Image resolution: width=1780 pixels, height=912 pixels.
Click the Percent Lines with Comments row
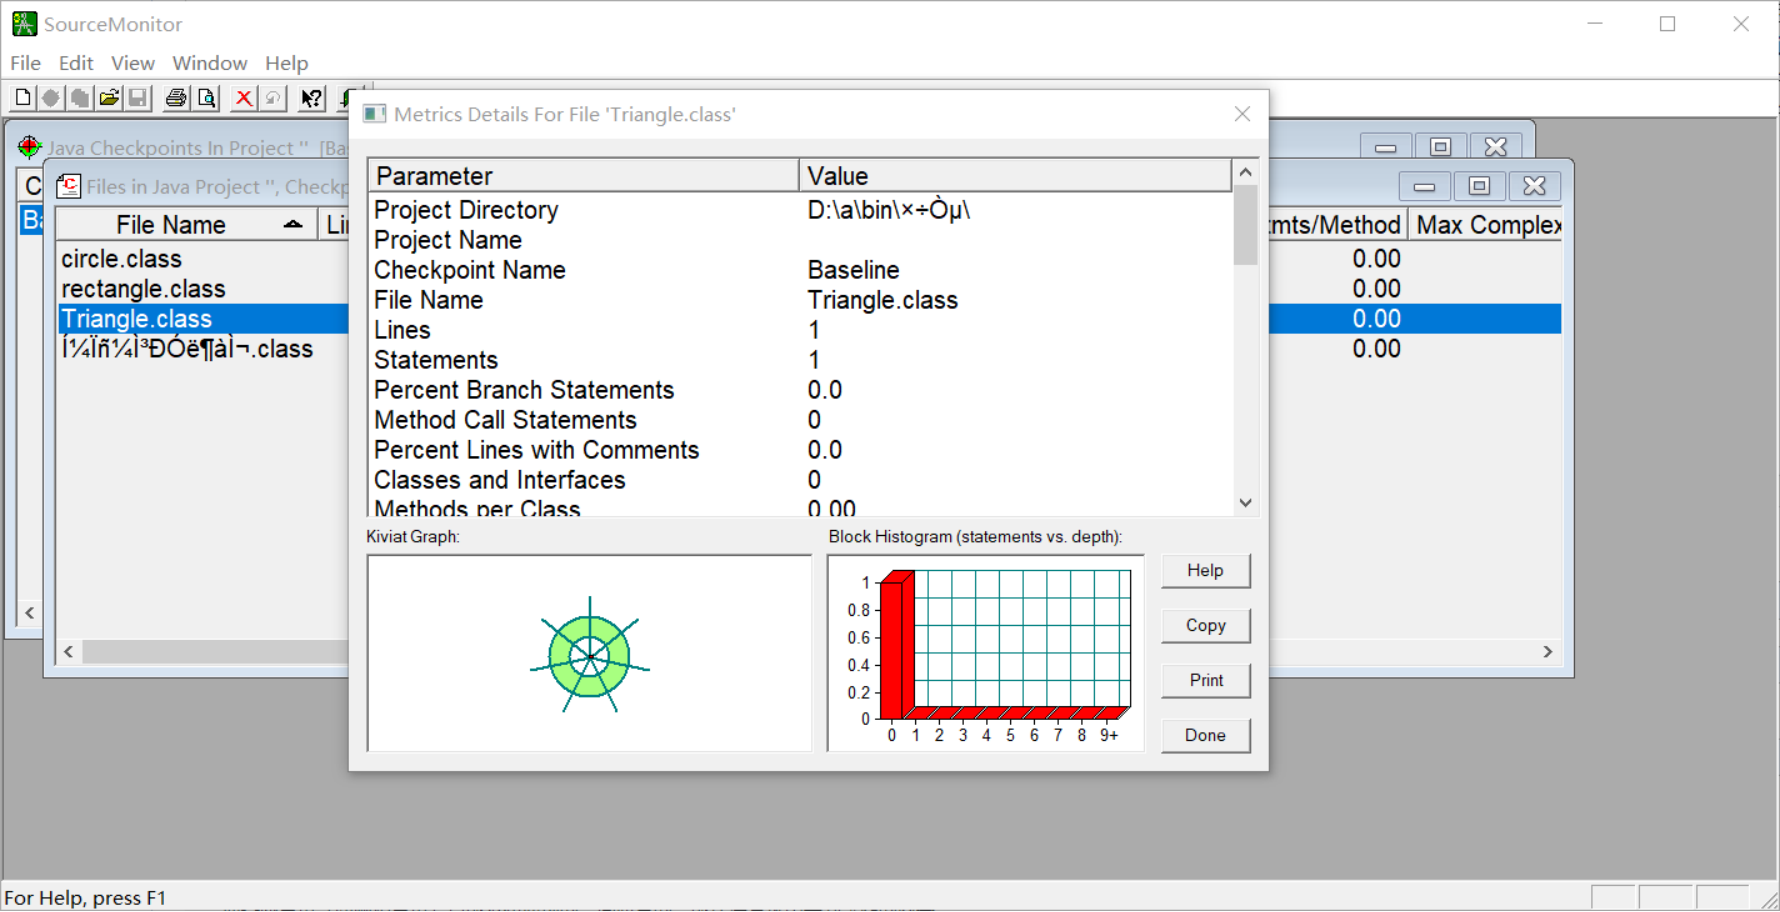[800, 450]
